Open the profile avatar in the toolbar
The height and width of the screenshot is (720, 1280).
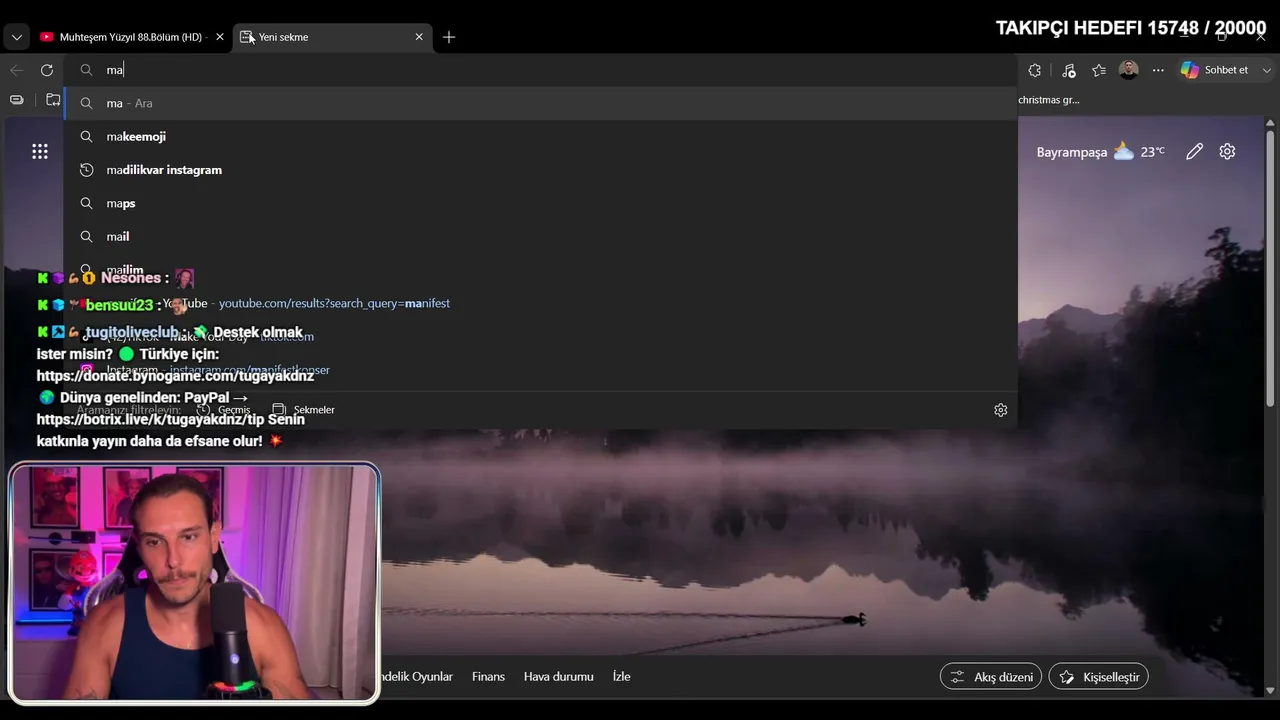(1129, 70)
